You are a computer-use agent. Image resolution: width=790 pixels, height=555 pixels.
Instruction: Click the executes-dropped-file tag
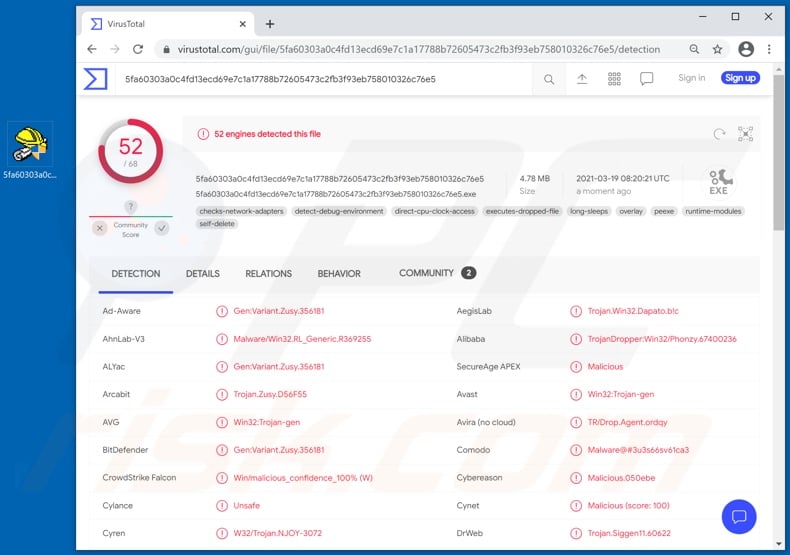pyautogui.click(x=522, y=212)
